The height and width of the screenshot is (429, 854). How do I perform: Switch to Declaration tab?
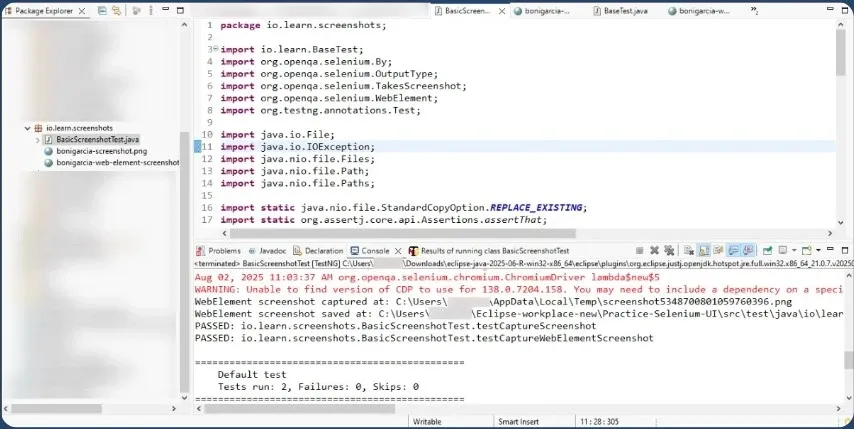tap(318, 251)
